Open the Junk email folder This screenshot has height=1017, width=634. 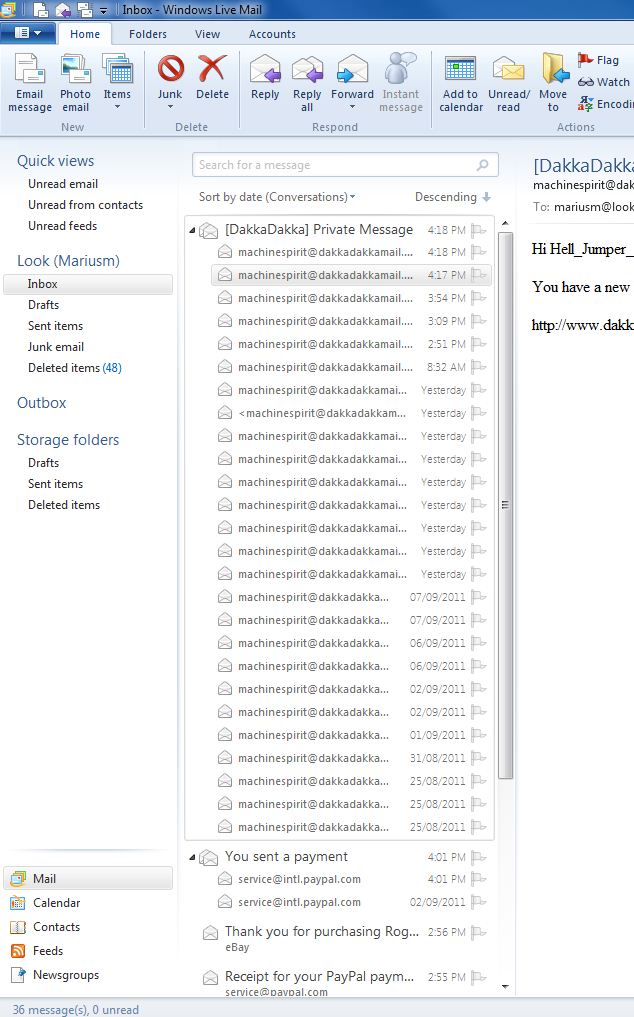pyautogui.click(x=56, y=347)
